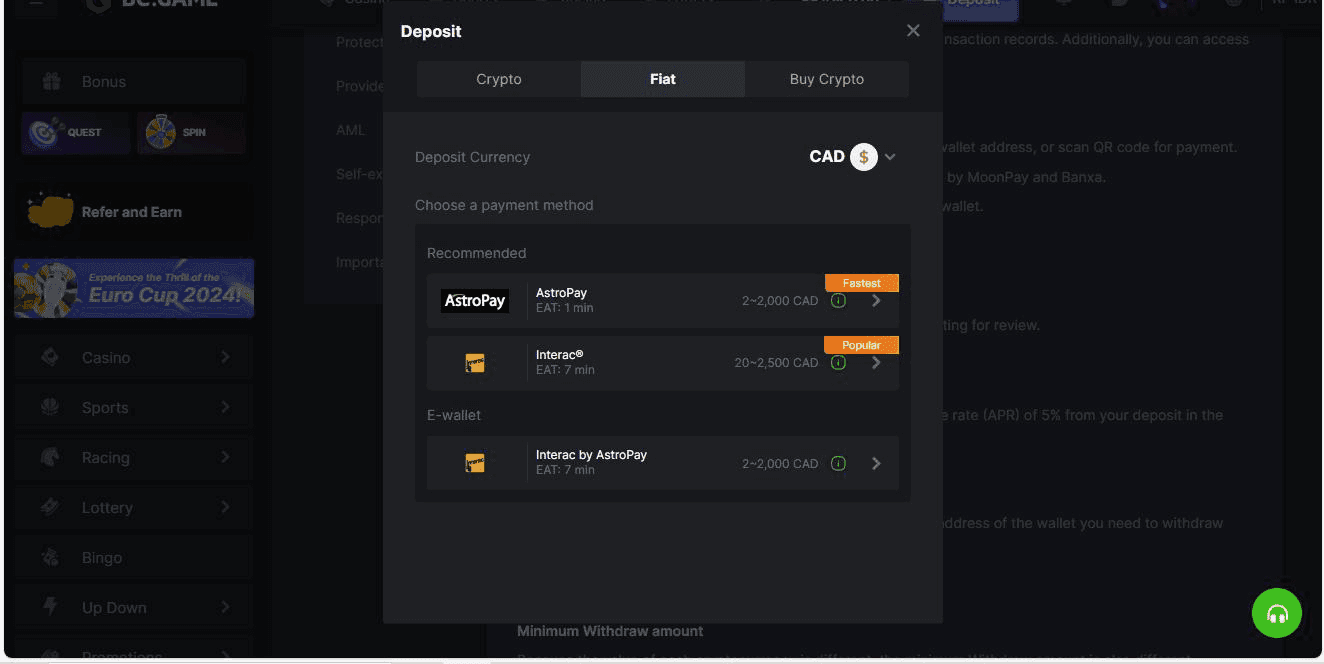Screen dimensions: 1324x664
Task: Open the Buy Crypto tab
Action: tap(827, 79)
